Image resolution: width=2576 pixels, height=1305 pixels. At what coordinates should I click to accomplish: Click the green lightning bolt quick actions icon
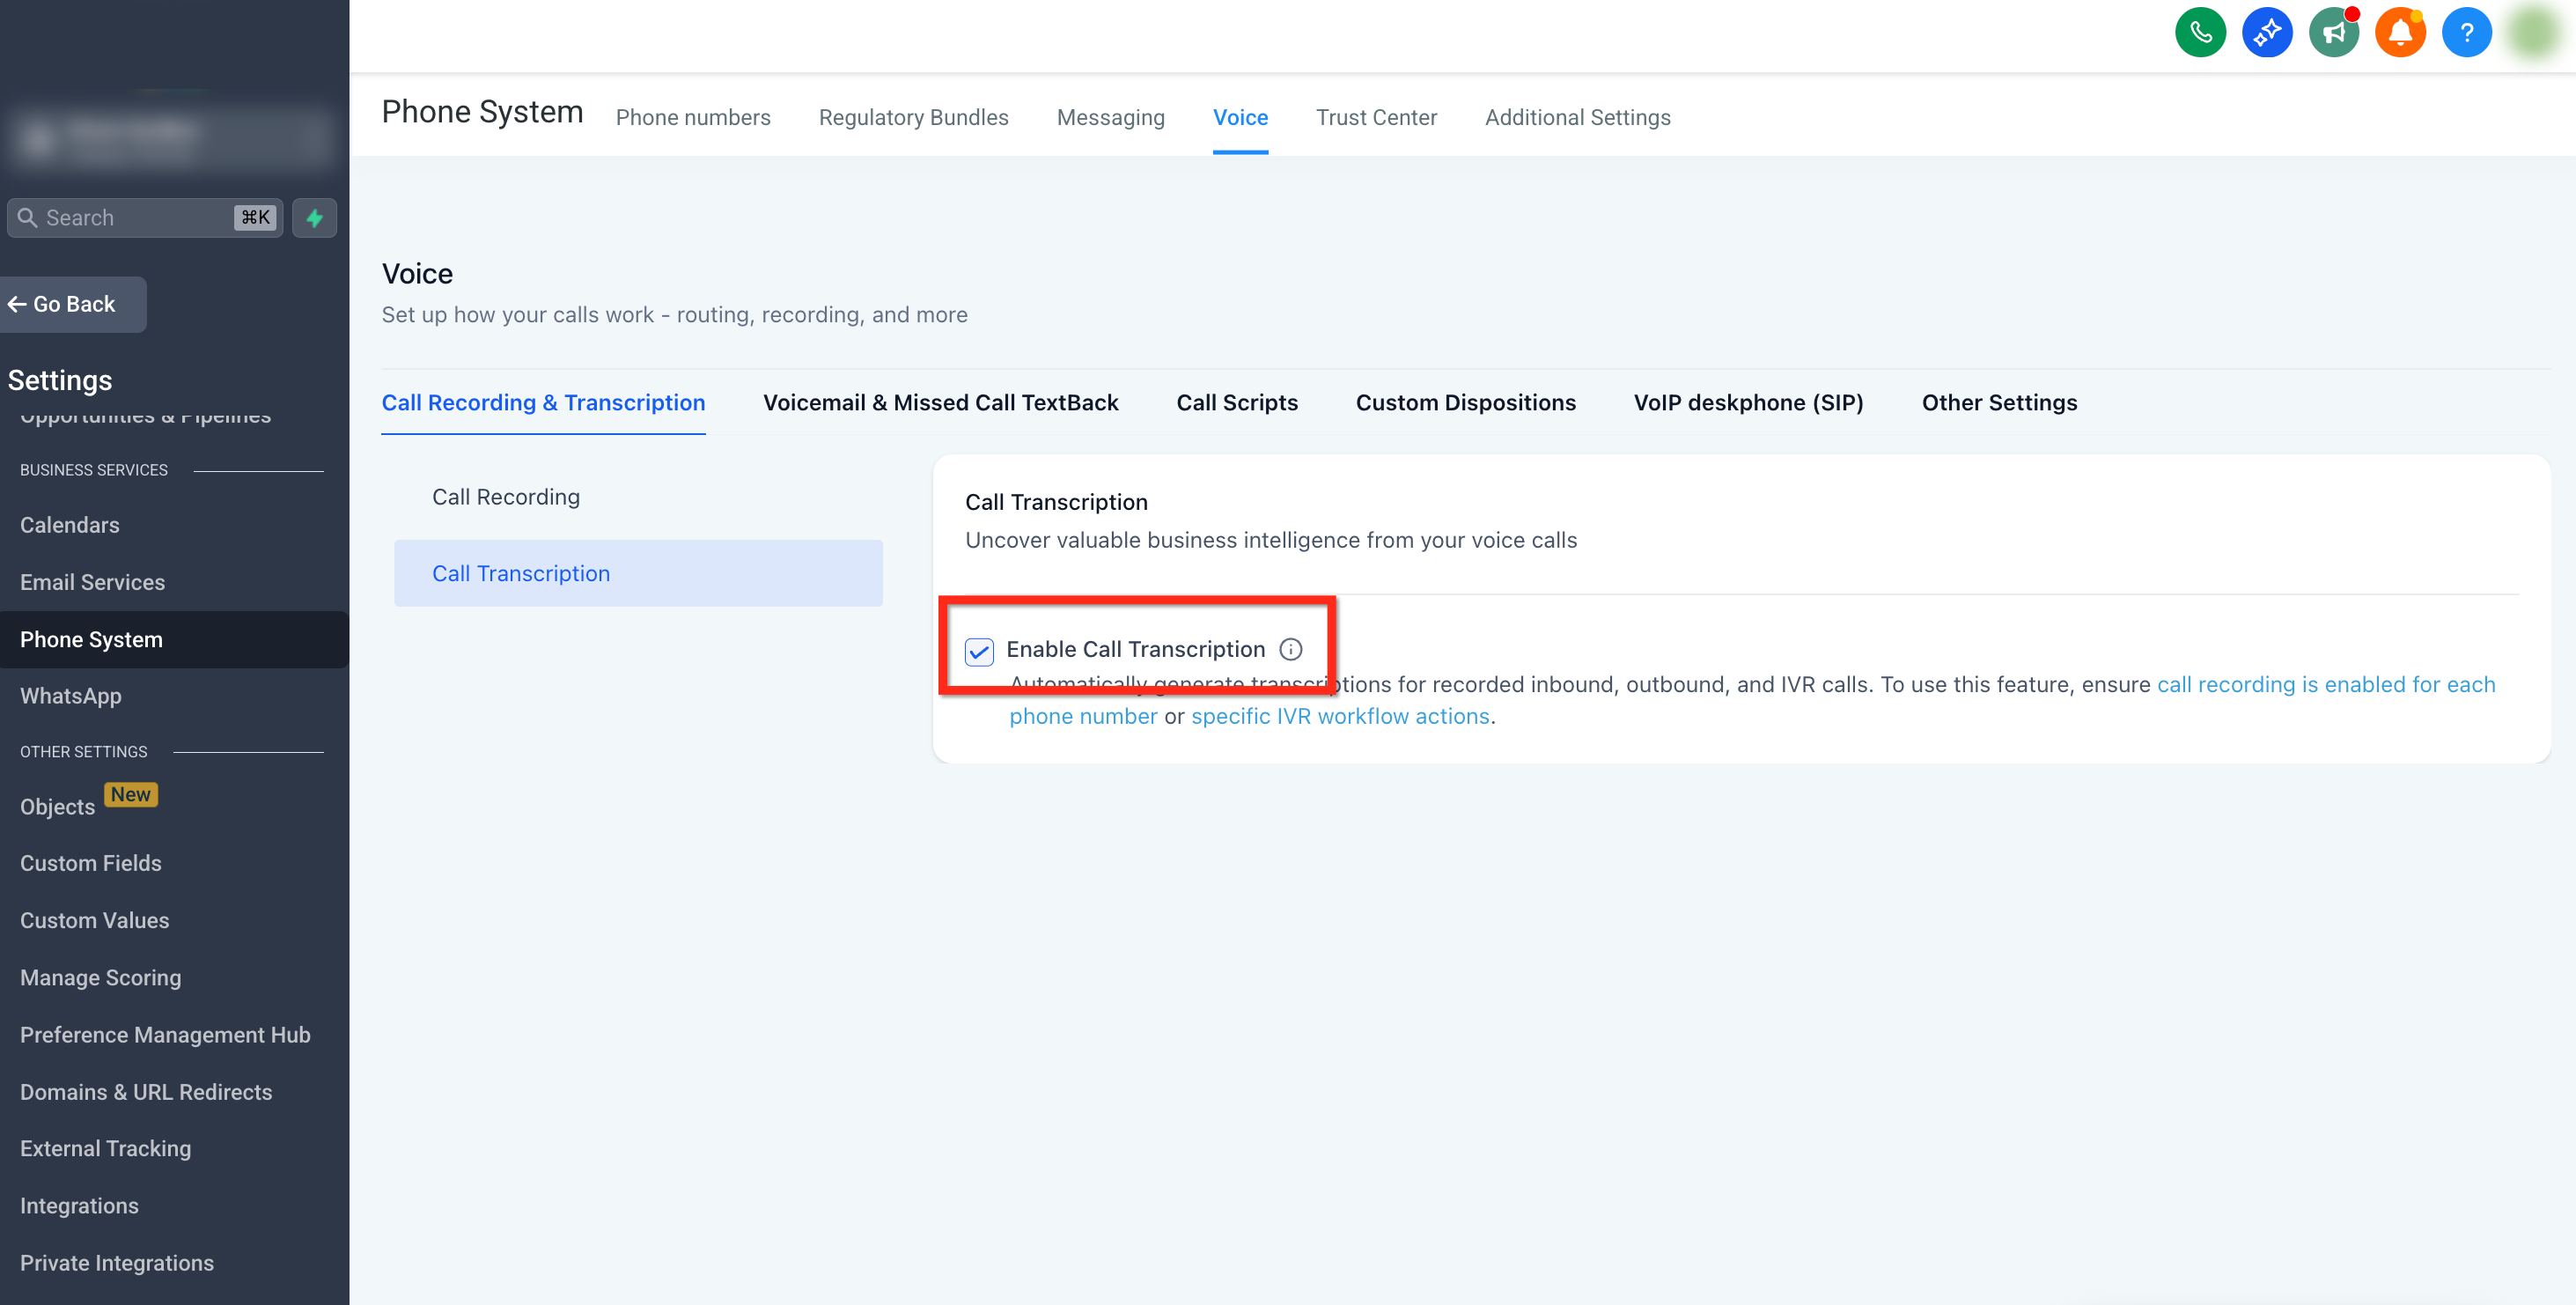314,218
